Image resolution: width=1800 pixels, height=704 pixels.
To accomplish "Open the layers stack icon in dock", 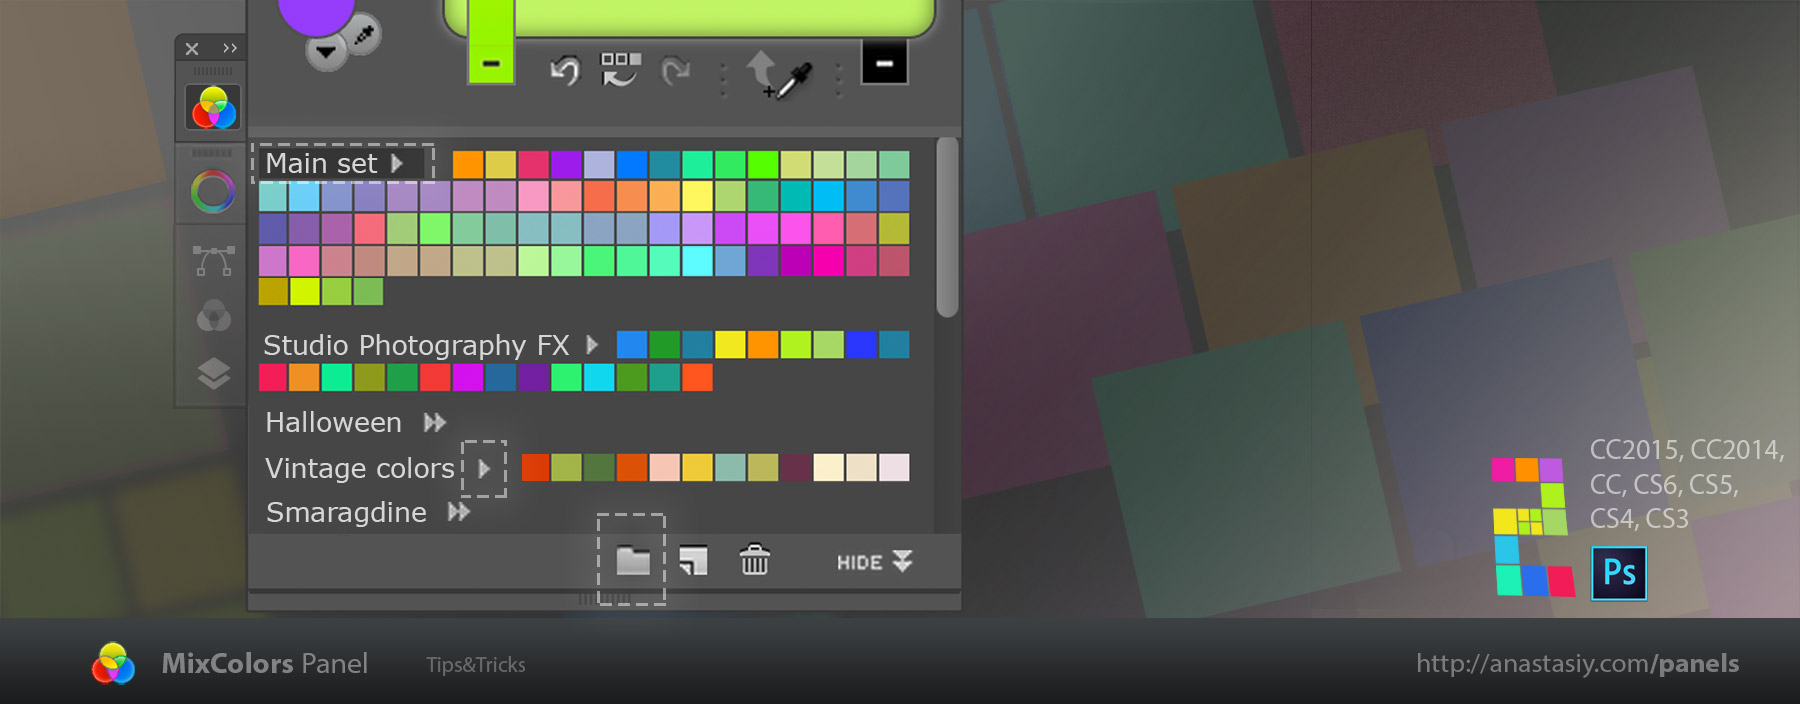I will pyautogui.click(x=213, y=373).
